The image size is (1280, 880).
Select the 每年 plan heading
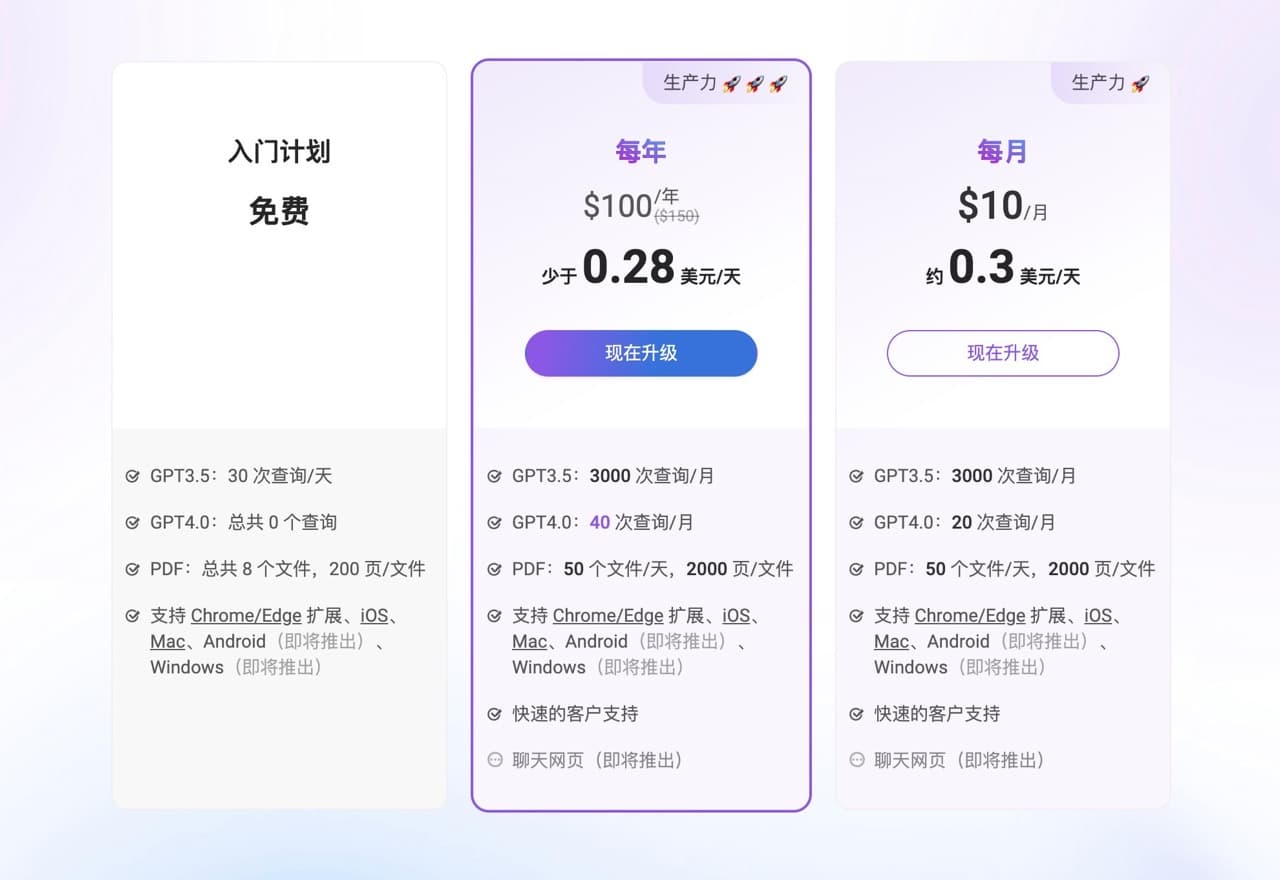pos(641,152)
